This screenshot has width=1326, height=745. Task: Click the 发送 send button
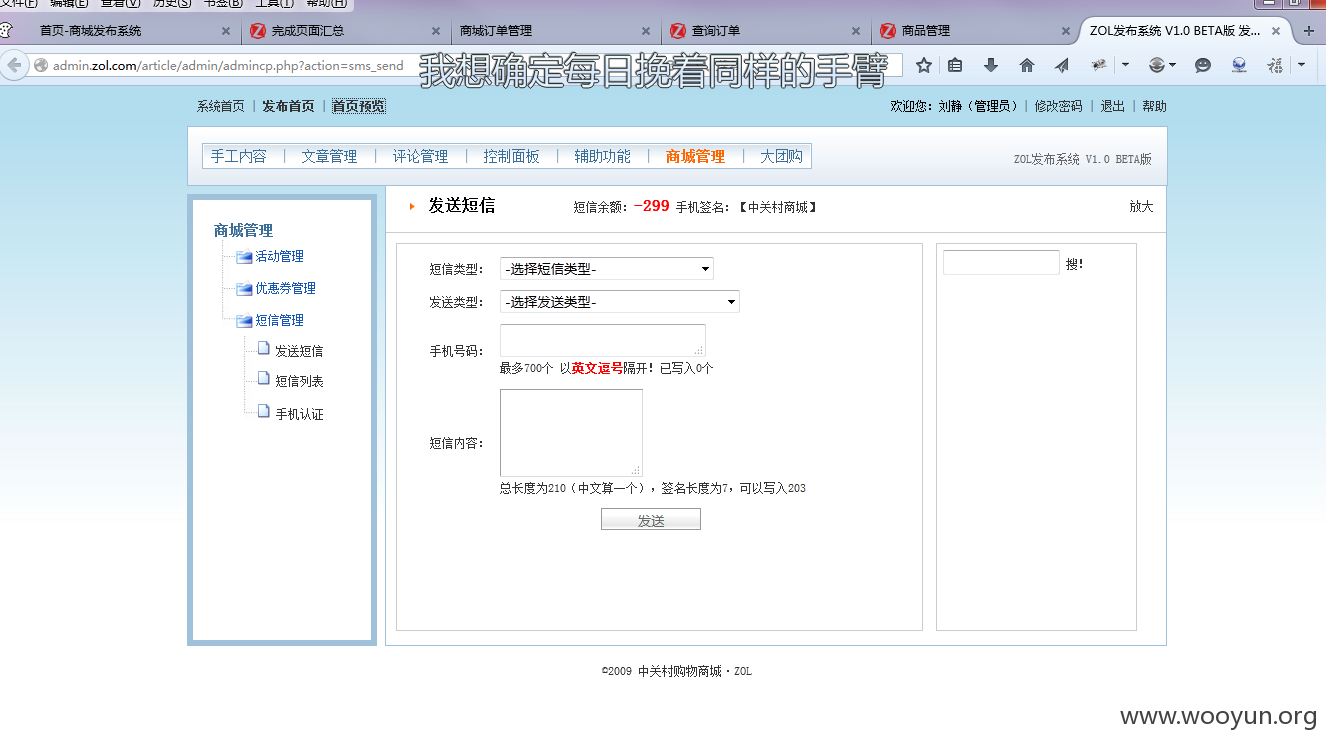point(651,520)
